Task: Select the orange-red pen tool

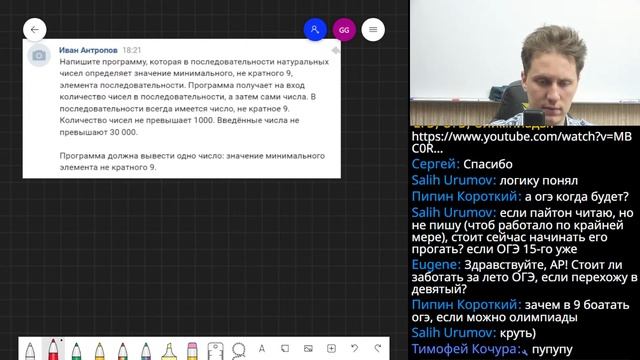Action: click(122, 351)
